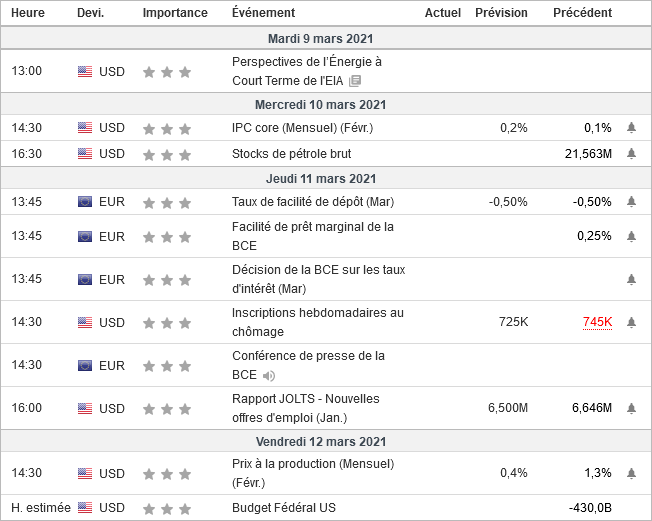The height and width of the screenshot is (521, 652).
Task: Click the Heure column header
Action: (x=27, y=13)
